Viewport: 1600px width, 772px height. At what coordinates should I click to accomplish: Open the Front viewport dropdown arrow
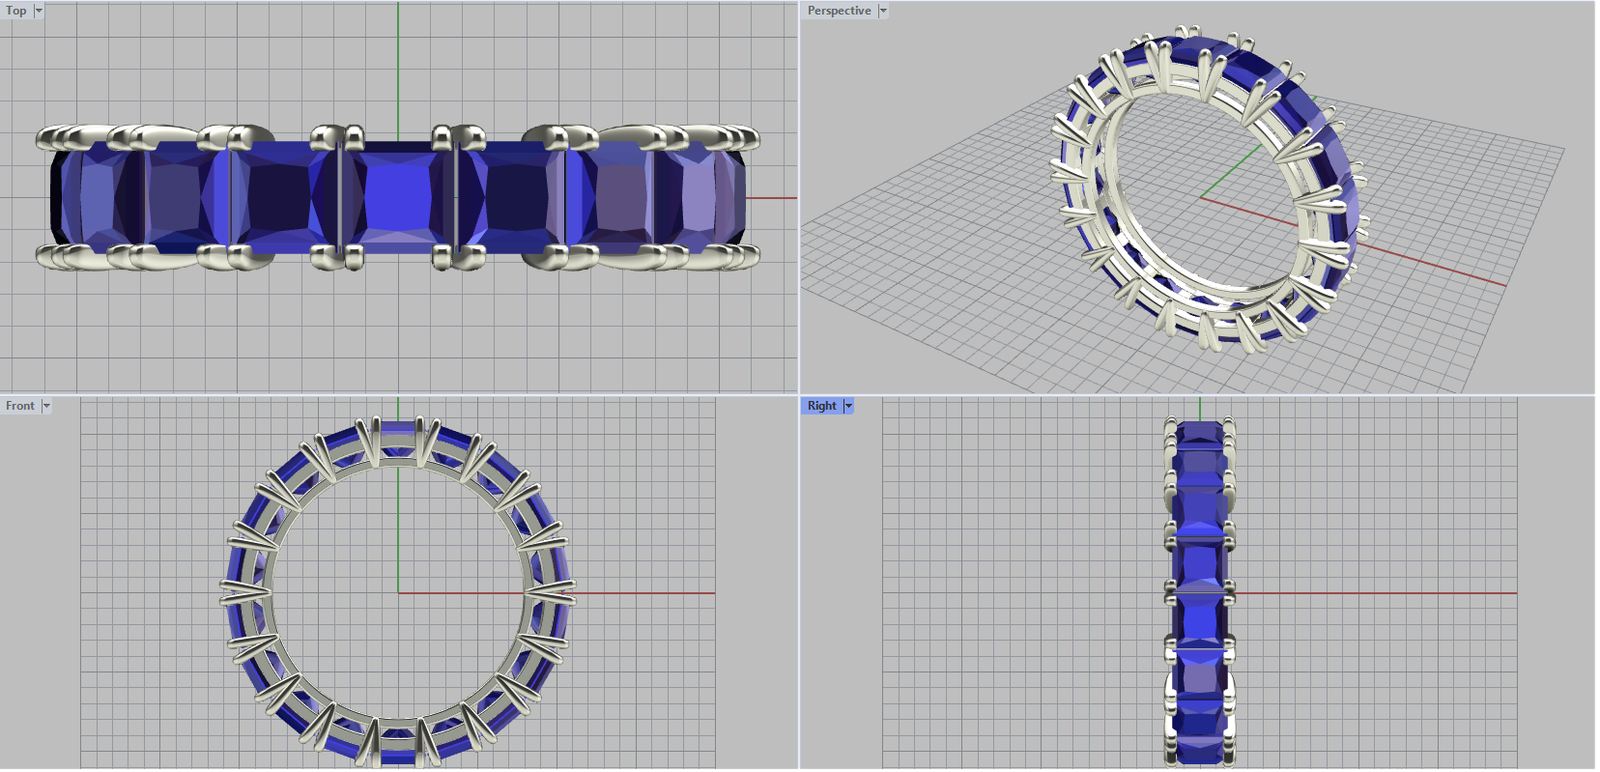(46, 406)
